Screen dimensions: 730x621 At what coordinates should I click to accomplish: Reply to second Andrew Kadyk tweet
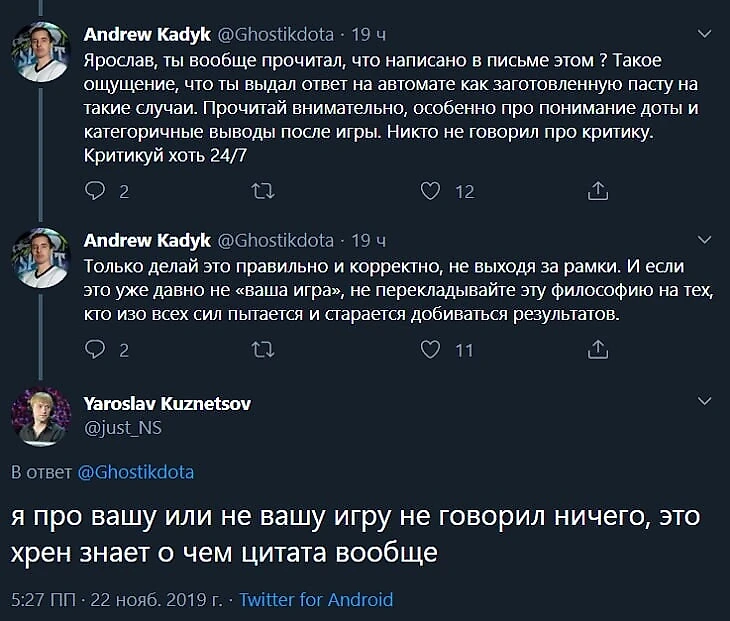(x=95, y=350)
